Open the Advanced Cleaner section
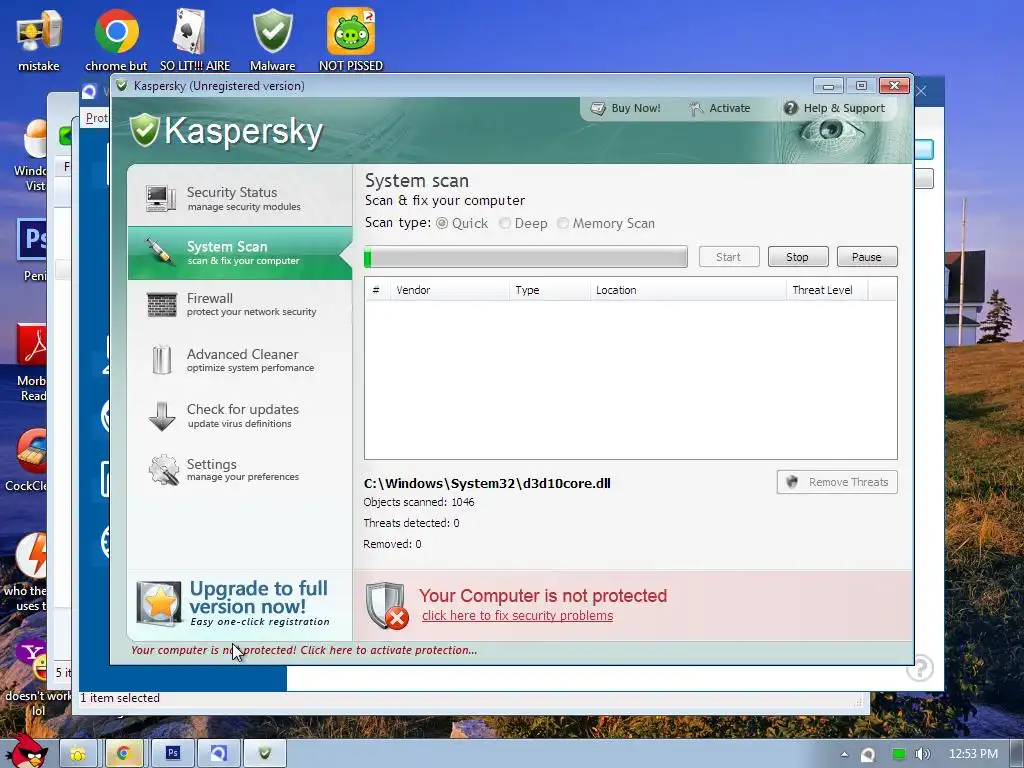This screenshot has height=768, width=1024. (240, 360)
